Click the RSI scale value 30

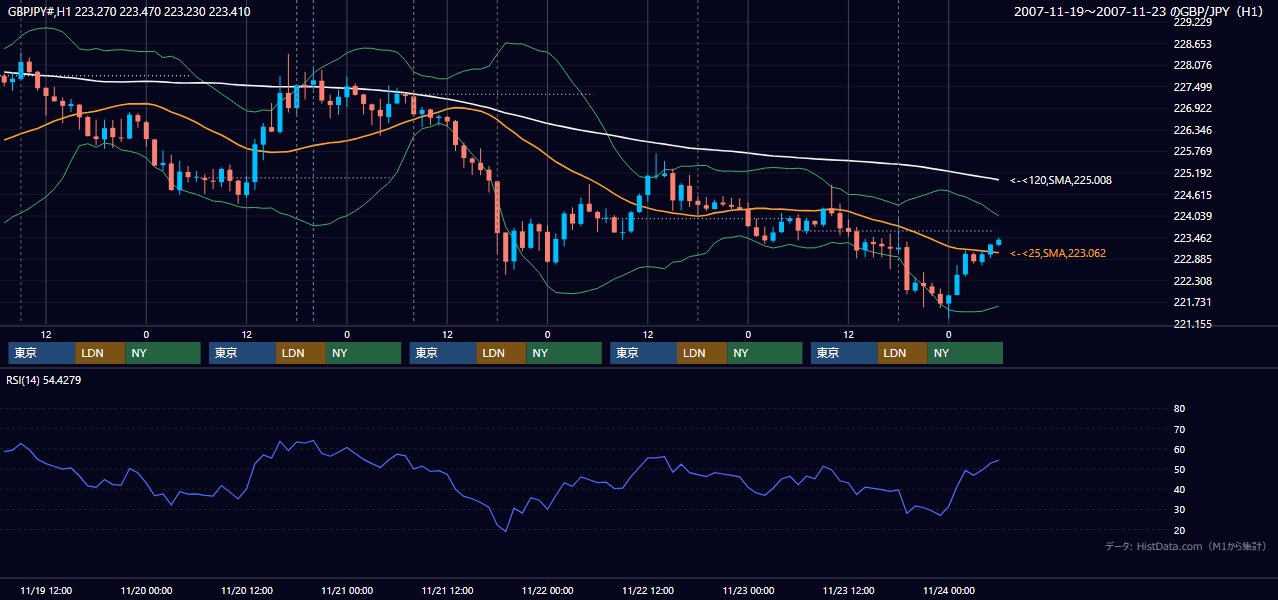tap(1179, 510)
